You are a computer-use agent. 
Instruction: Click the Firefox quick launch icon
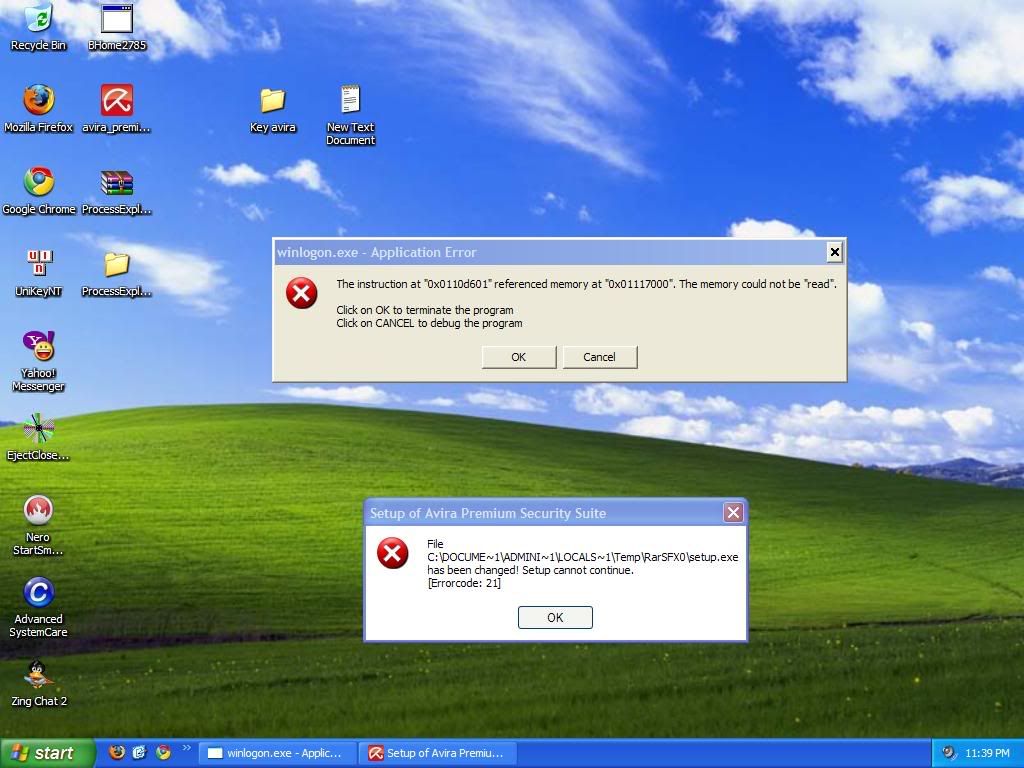[117, 752]
